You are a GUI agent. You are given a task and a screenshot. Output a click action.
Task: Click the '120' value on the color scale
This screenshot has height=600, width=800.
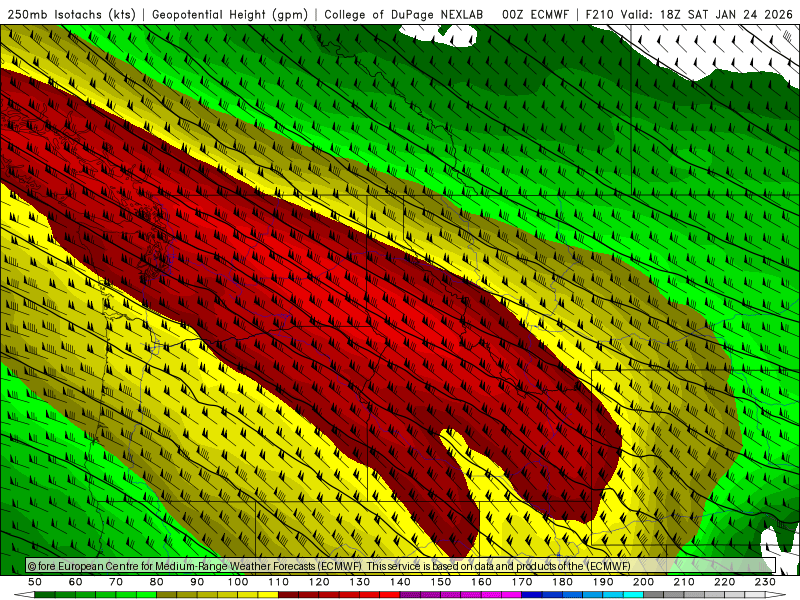click(x=319, y=582)
